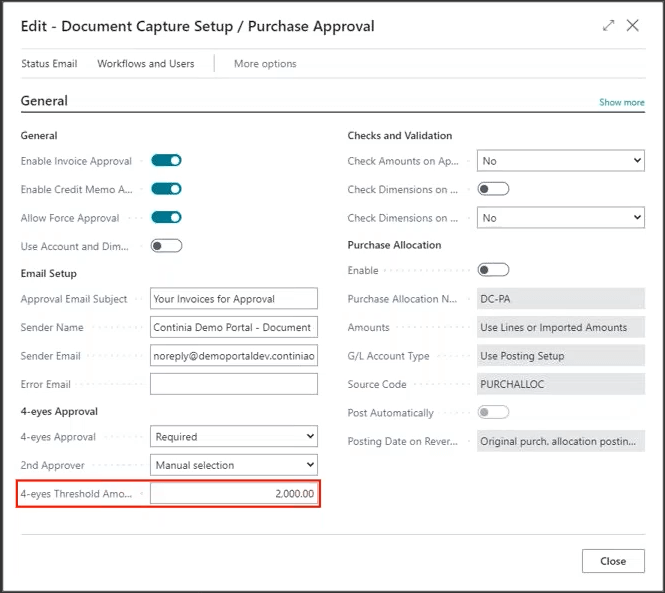Image resolution: width=665 pixels, height=593 pixels.
Task: Open the Status Email menu
Action: (x=49, y=64)
